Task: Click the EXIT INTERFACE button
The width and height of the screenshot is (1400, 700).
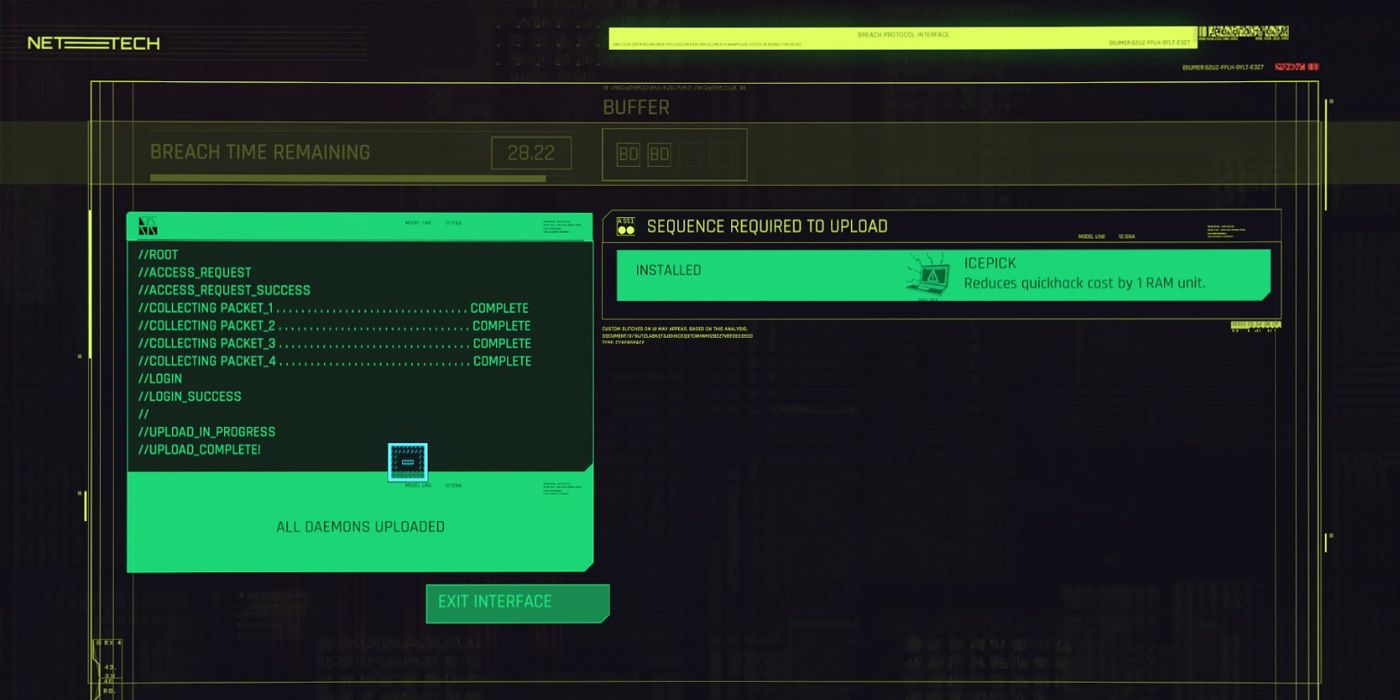Action: (x=517, y=603)
